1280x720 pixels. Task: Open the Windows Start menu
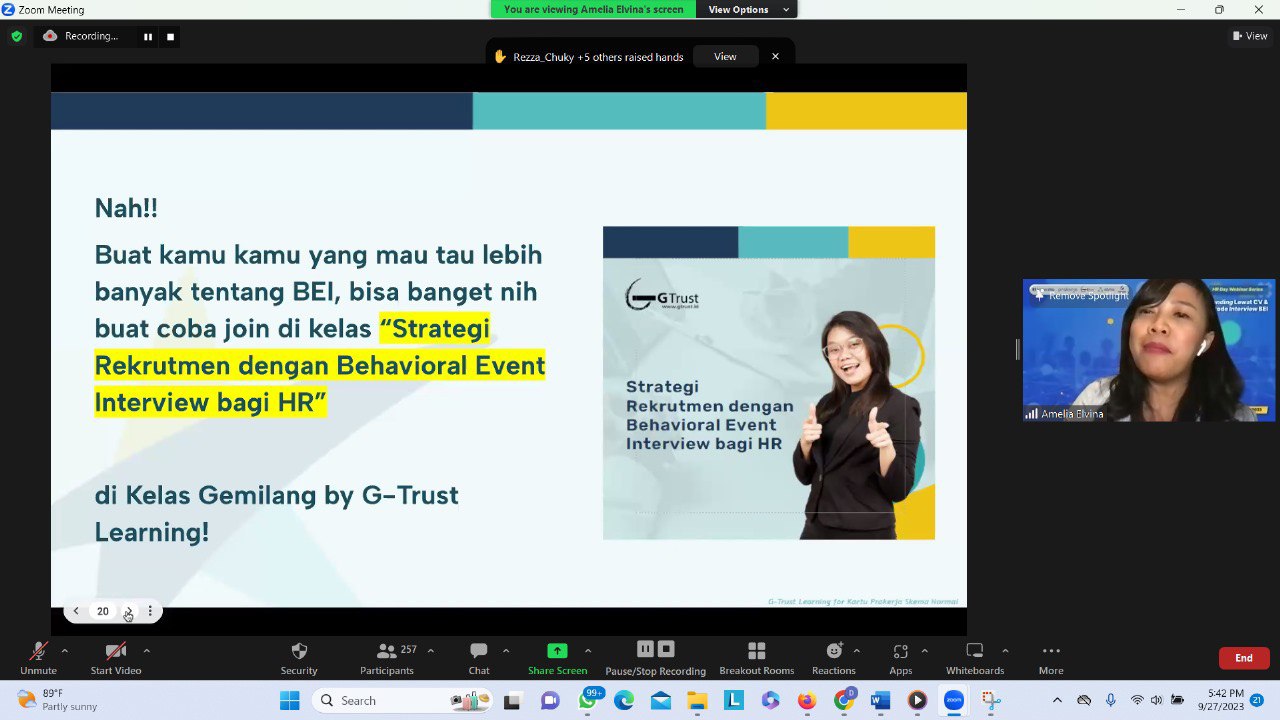[289, 700]
